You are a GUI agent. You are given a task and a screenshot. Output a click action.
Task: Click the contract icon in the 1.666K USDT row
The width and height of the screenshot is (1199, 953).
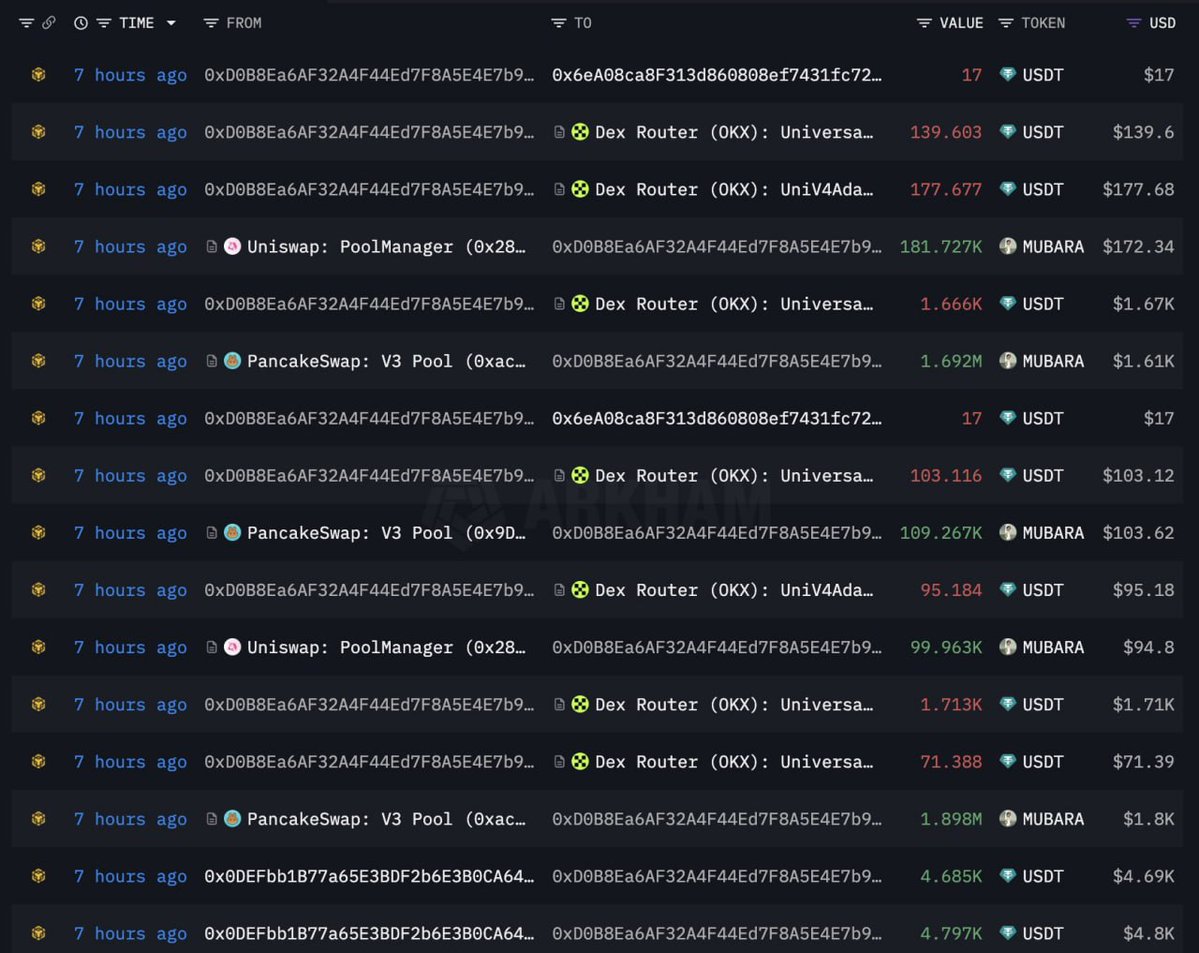(x=559, y=304)
